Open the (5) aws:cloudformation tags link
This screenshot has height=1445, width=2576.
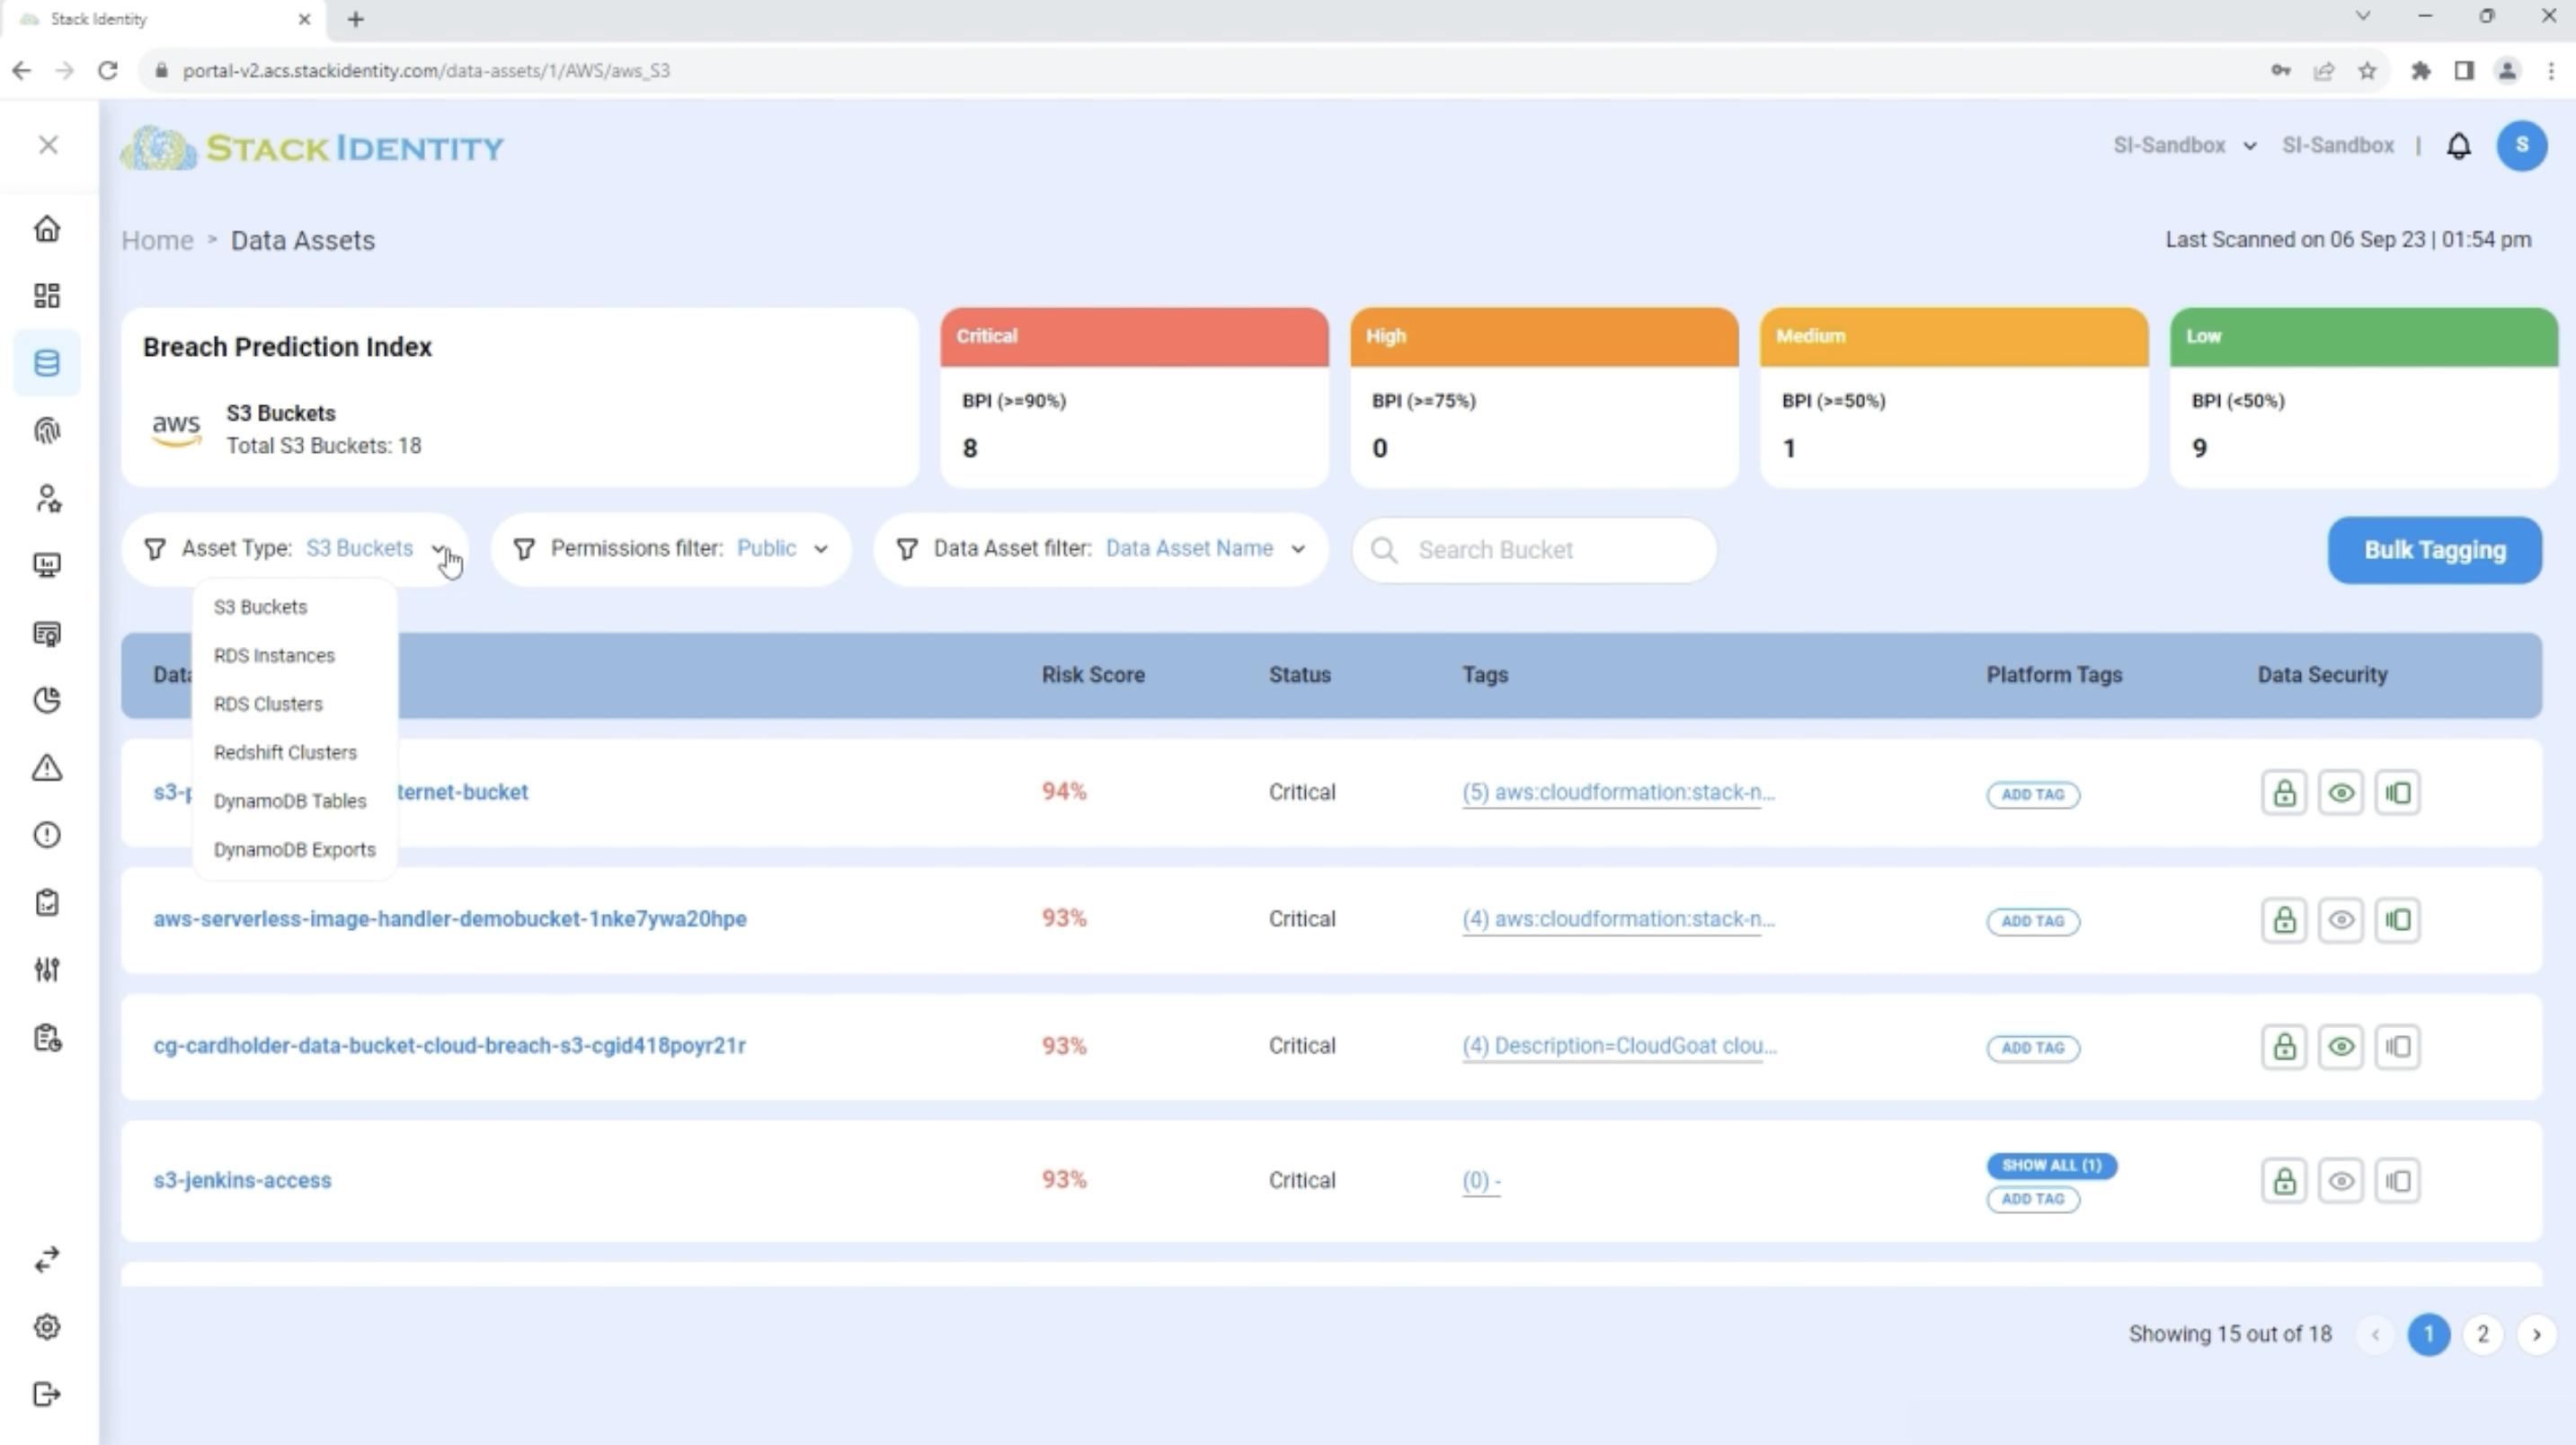pos(1618,792)
